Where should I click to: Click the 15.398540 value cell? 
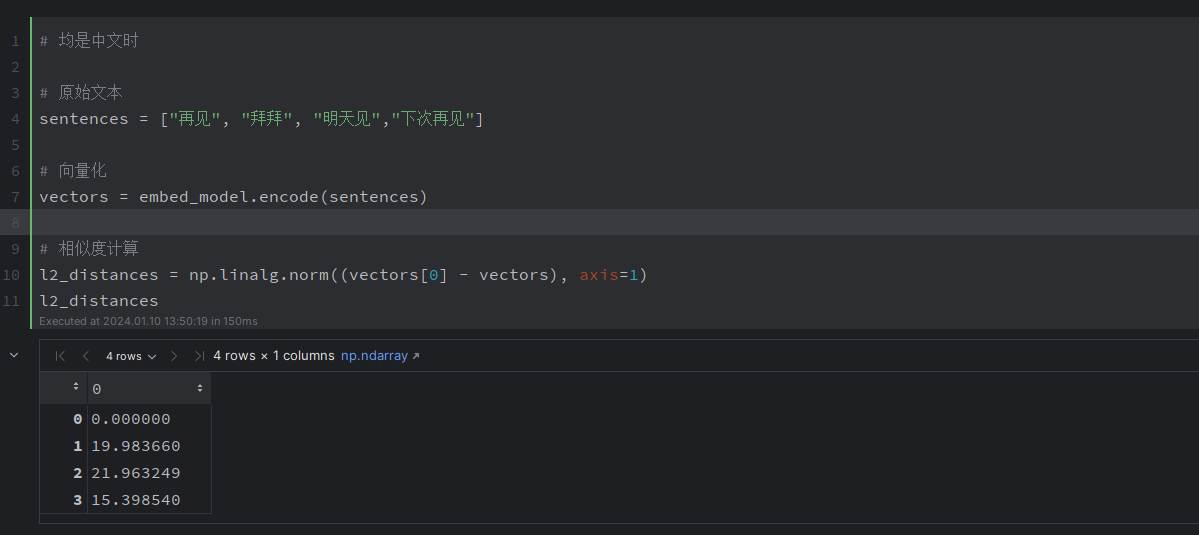coord(136,500)
